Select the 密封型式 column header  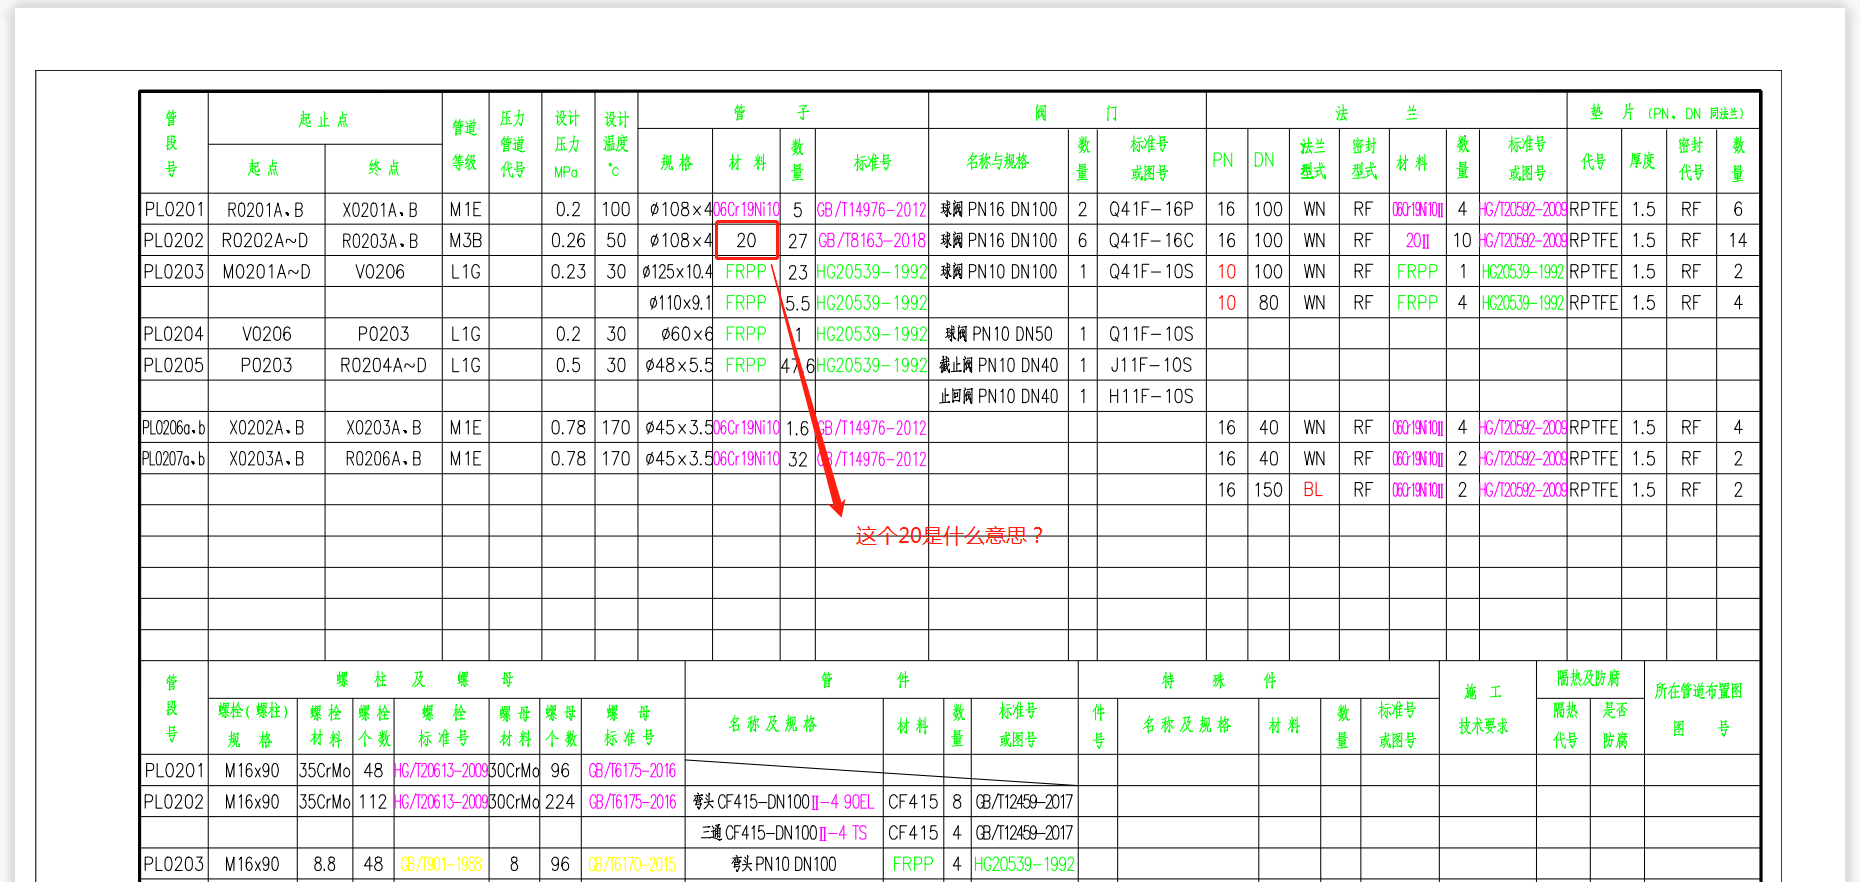pos(1364,159)
